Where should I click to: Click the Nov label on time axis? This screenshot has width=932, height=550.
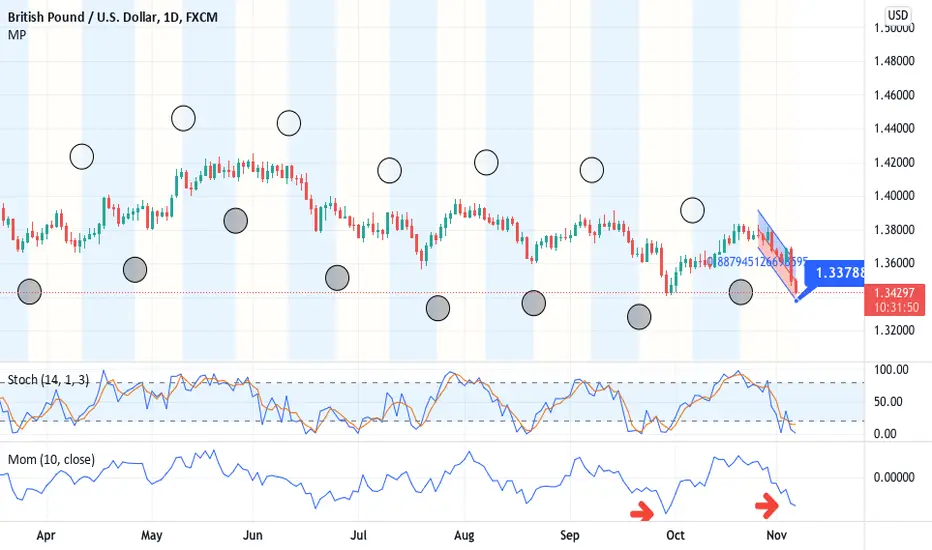pyautogui.click(x=776, y=535)
